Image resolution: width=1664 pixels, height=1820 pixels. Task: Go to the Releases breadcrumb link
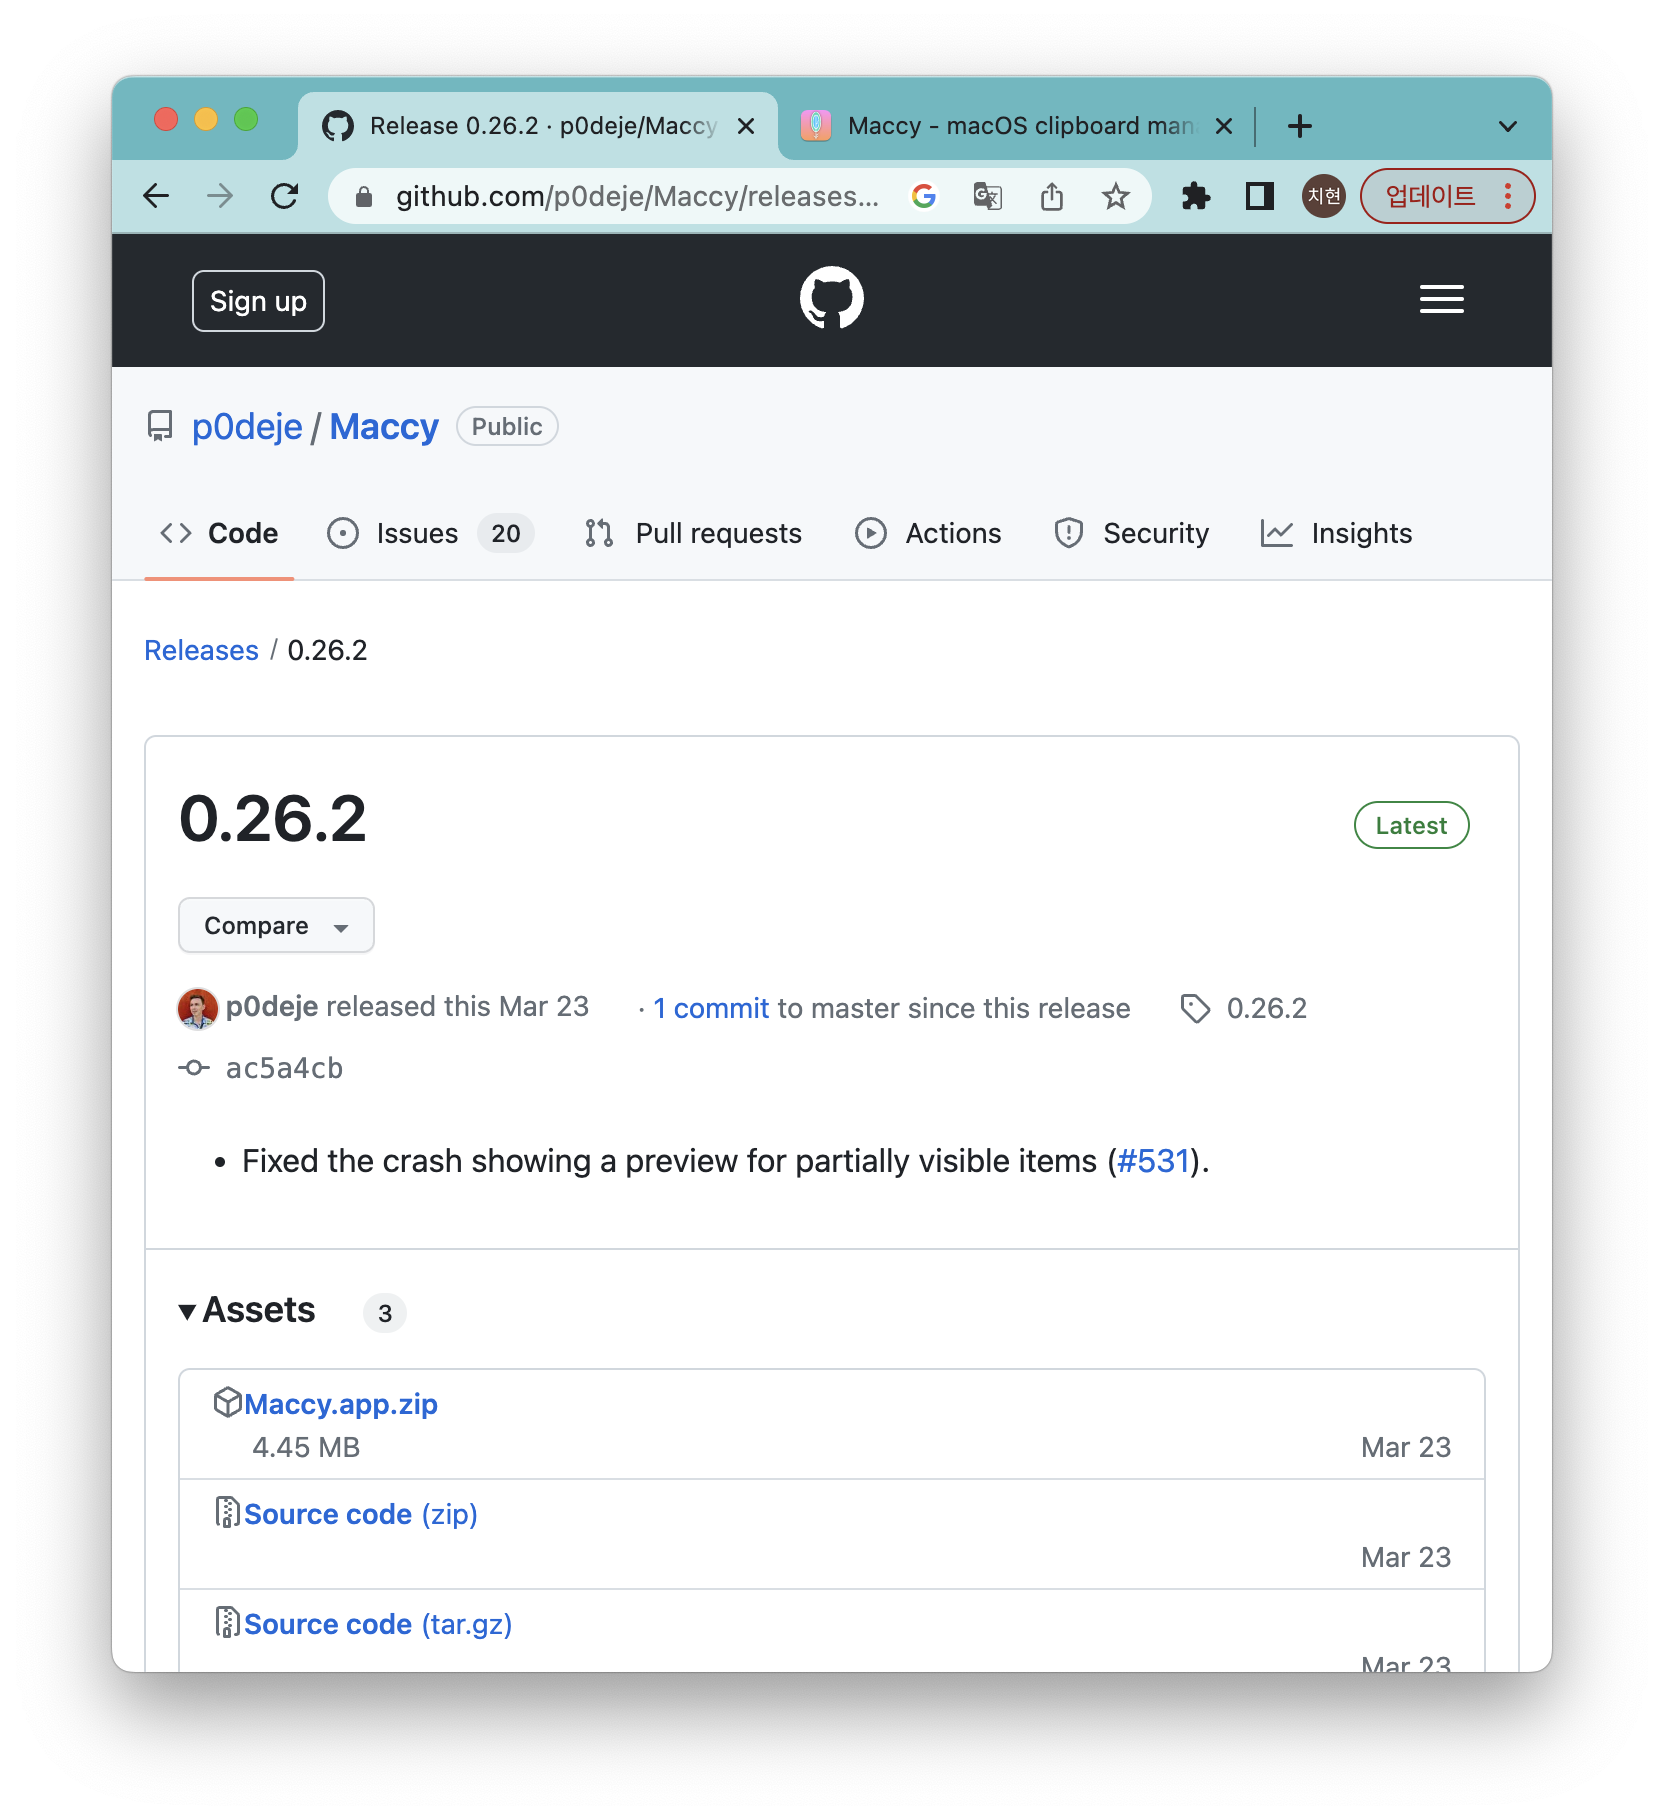click(x=201, y=650)
